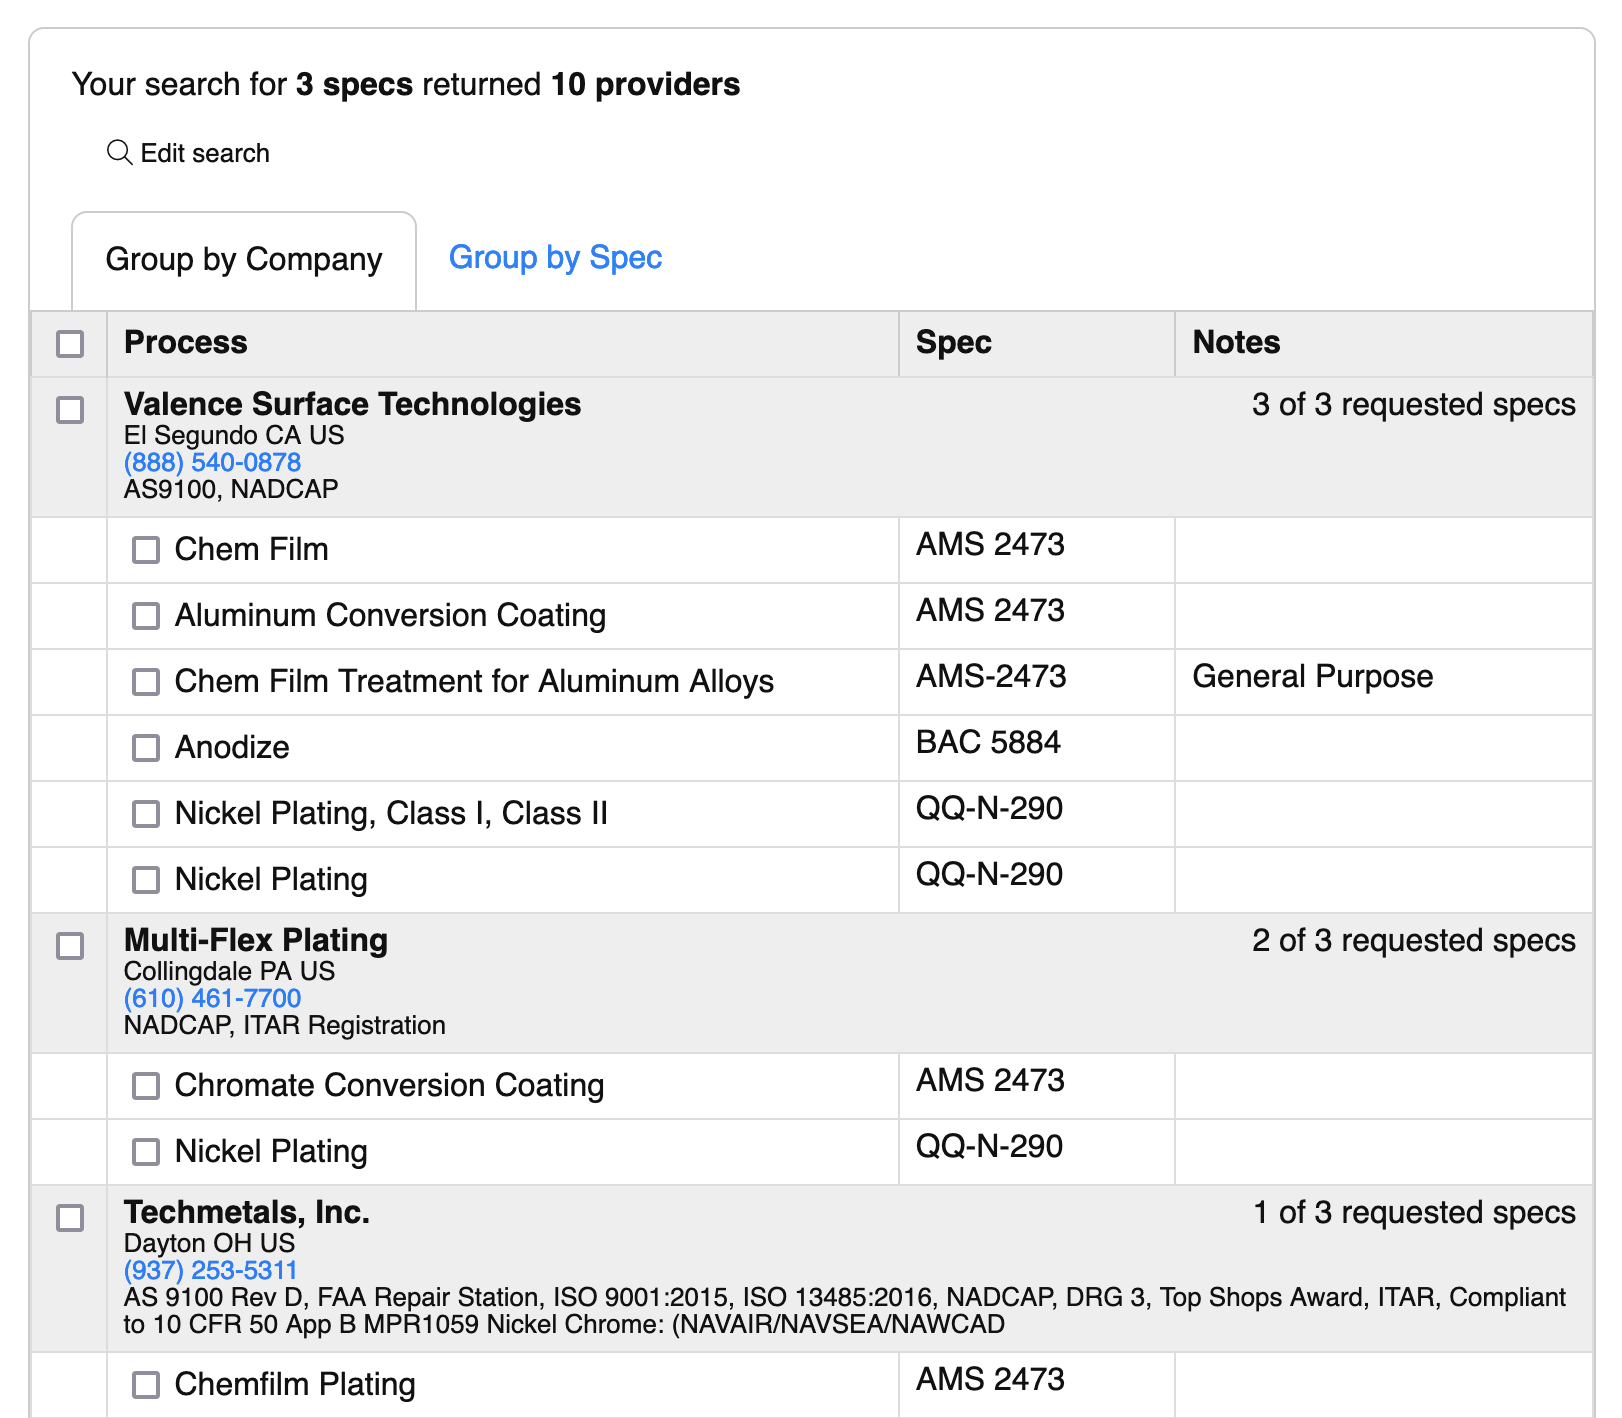Click the magnifying glass search icon

119,153
